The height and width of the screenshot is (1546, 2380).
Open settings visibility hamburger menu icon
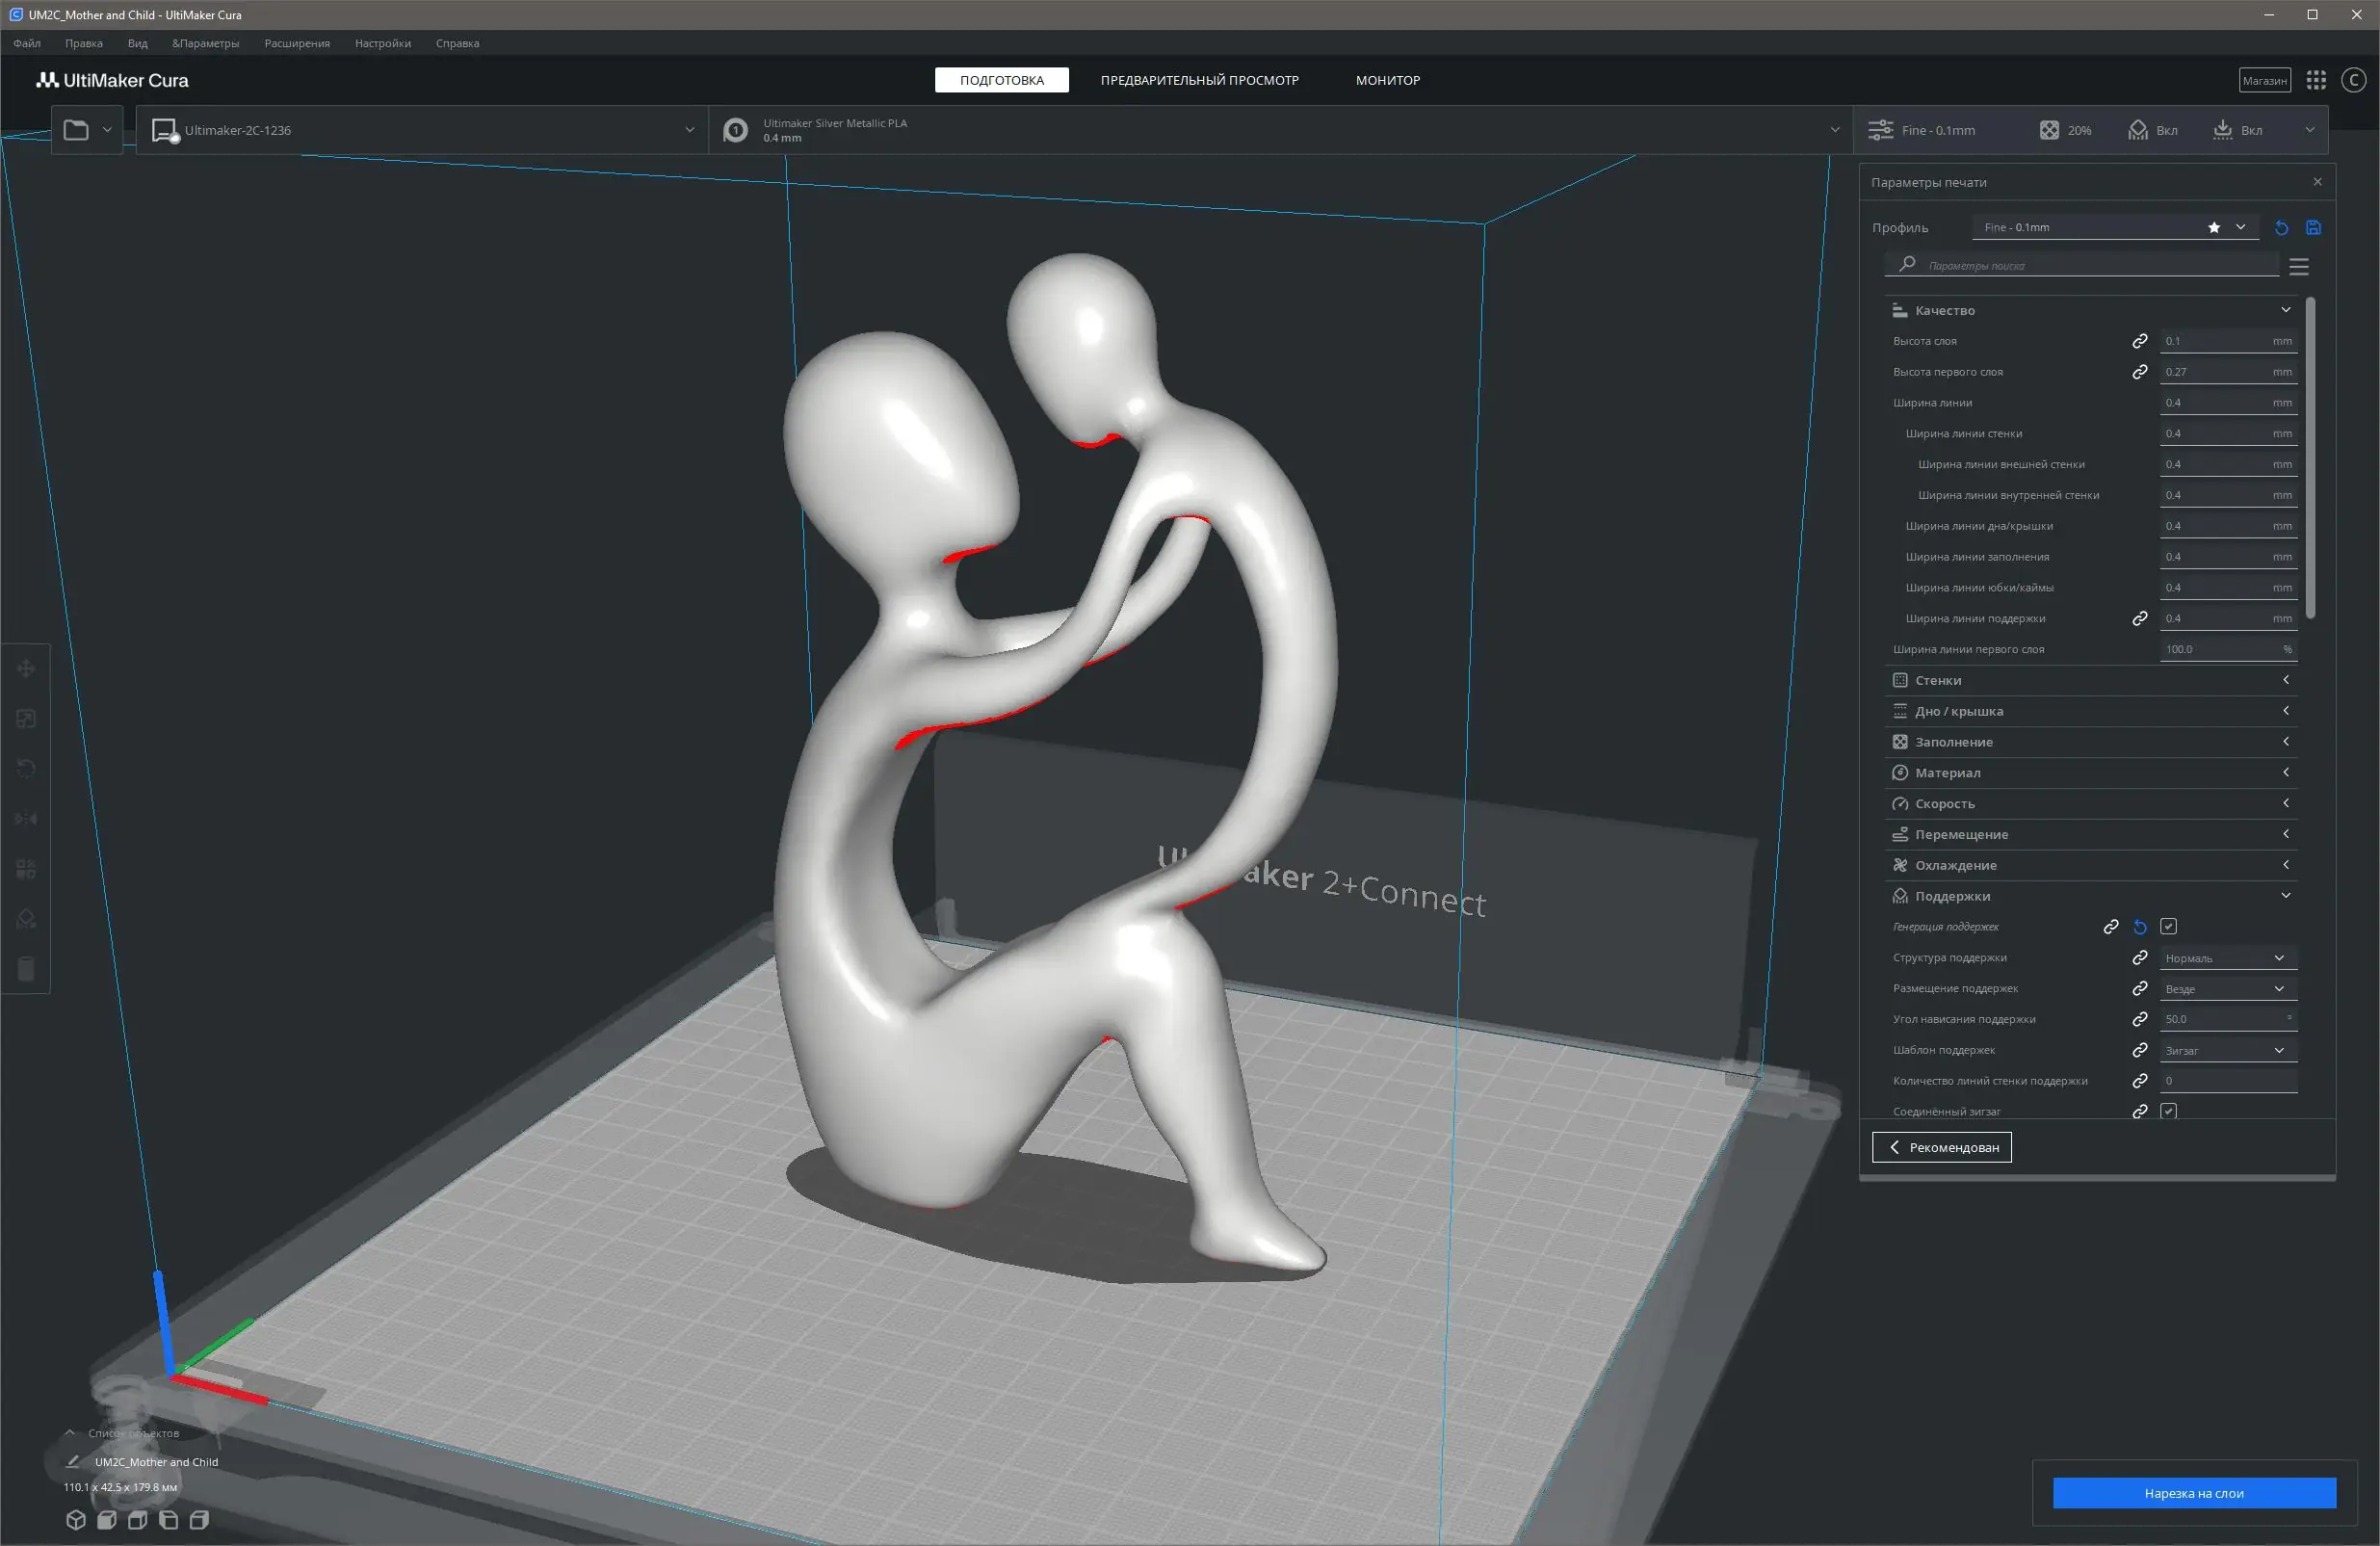coord(2299,266)
